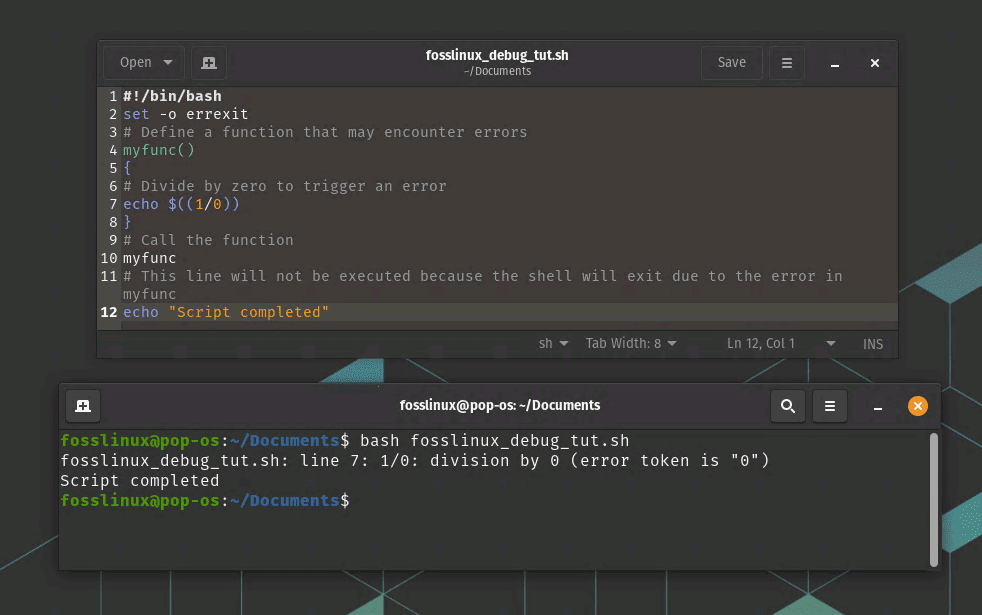The image size is (982, 615).
Task: Create a new document tab in the editor
Action: [x=208, y=62]
